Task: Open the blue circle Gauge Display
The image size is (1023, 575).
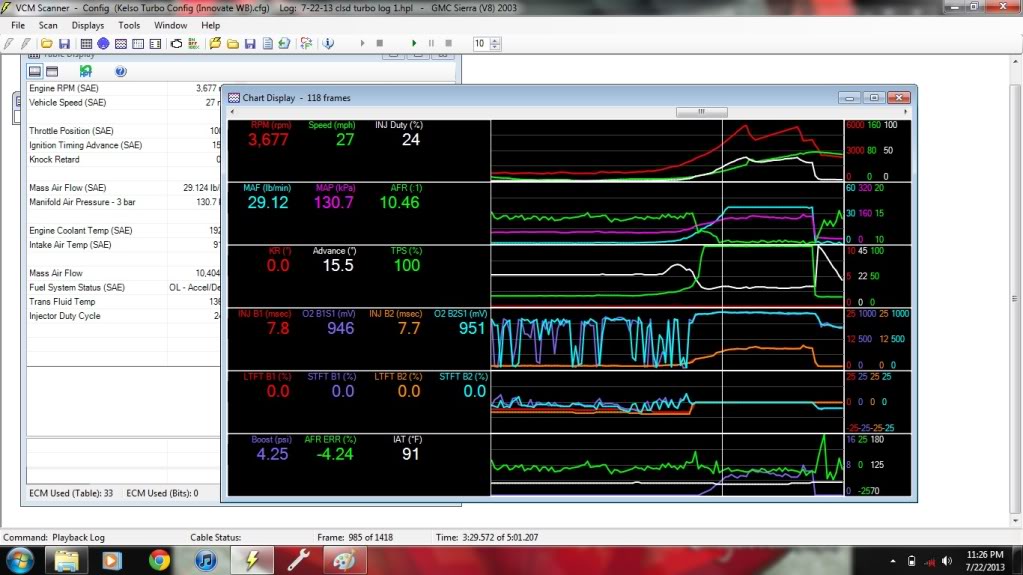Action: click(103, 44)
